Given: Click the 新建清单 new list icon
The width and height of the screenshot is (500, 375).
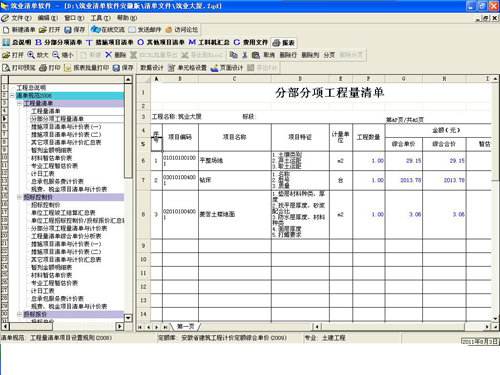Looking at the screenshot, I should (x=6, y=30).
